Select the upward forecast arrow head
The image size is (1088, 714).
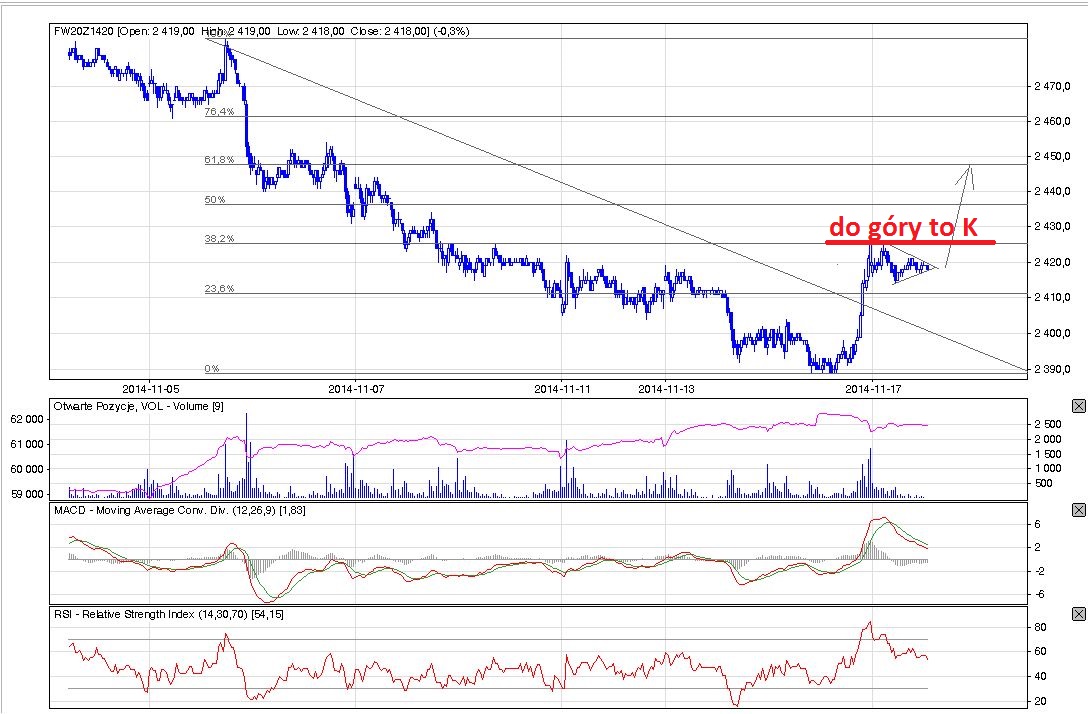coord(967,172)
